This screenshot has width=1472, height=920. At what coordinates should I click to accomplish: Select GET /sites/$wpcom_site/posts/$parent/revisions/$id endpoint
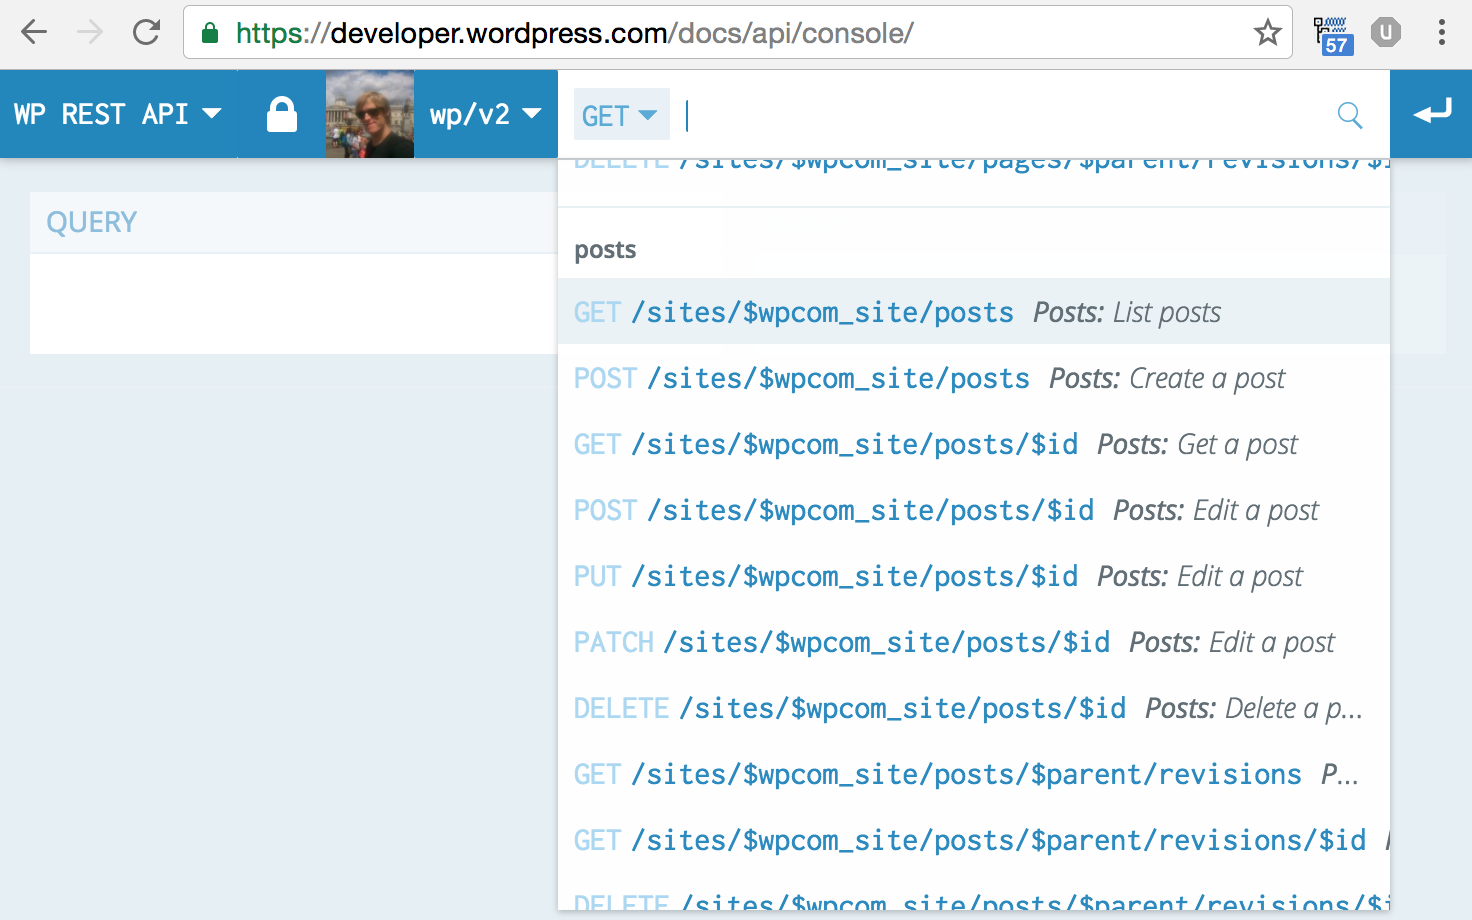pyautogui.click(x=974, y=840)
